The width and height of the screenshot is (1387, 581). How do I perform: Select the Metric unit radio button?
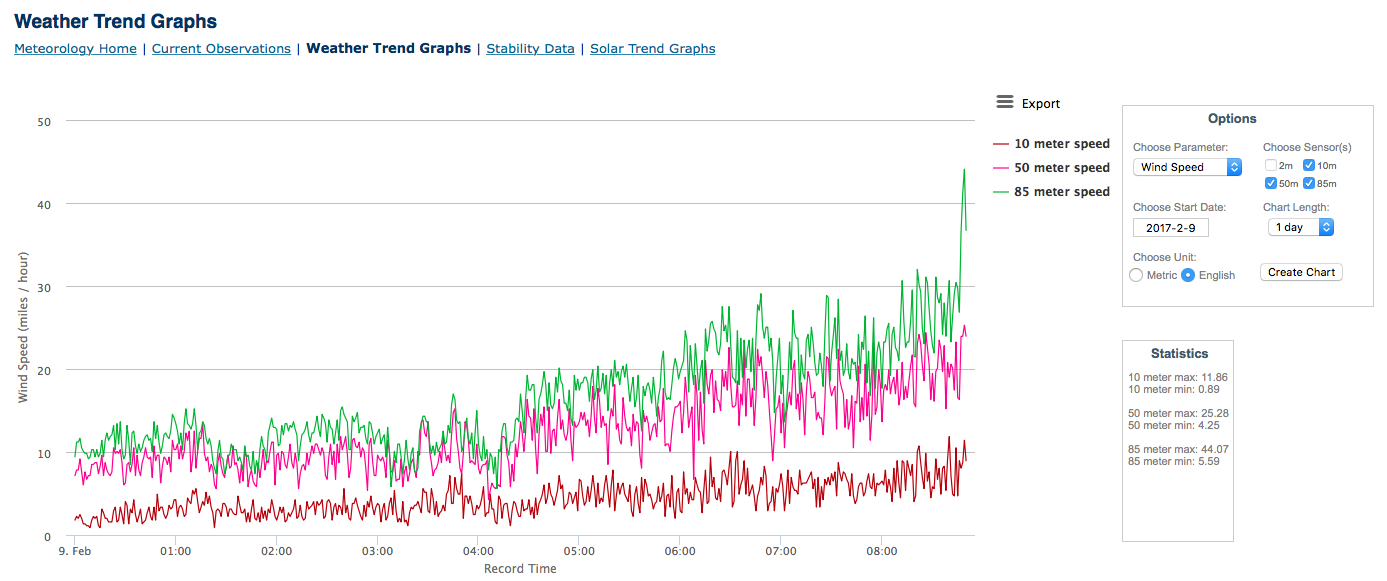pos(1136,275)
